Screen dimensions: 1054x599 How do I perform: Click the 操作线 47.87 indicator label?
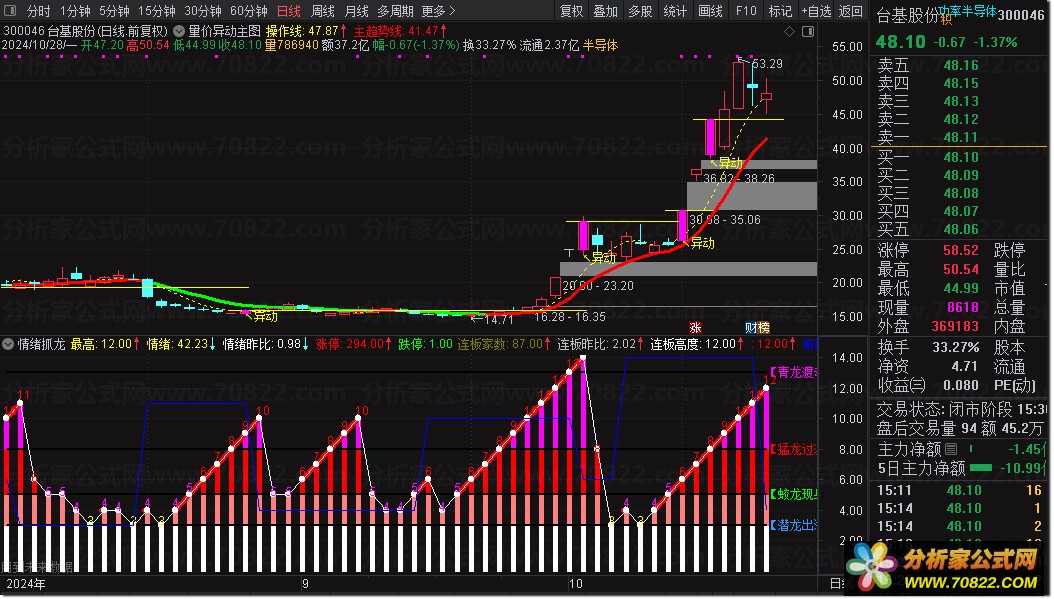[x=307, y=31]
